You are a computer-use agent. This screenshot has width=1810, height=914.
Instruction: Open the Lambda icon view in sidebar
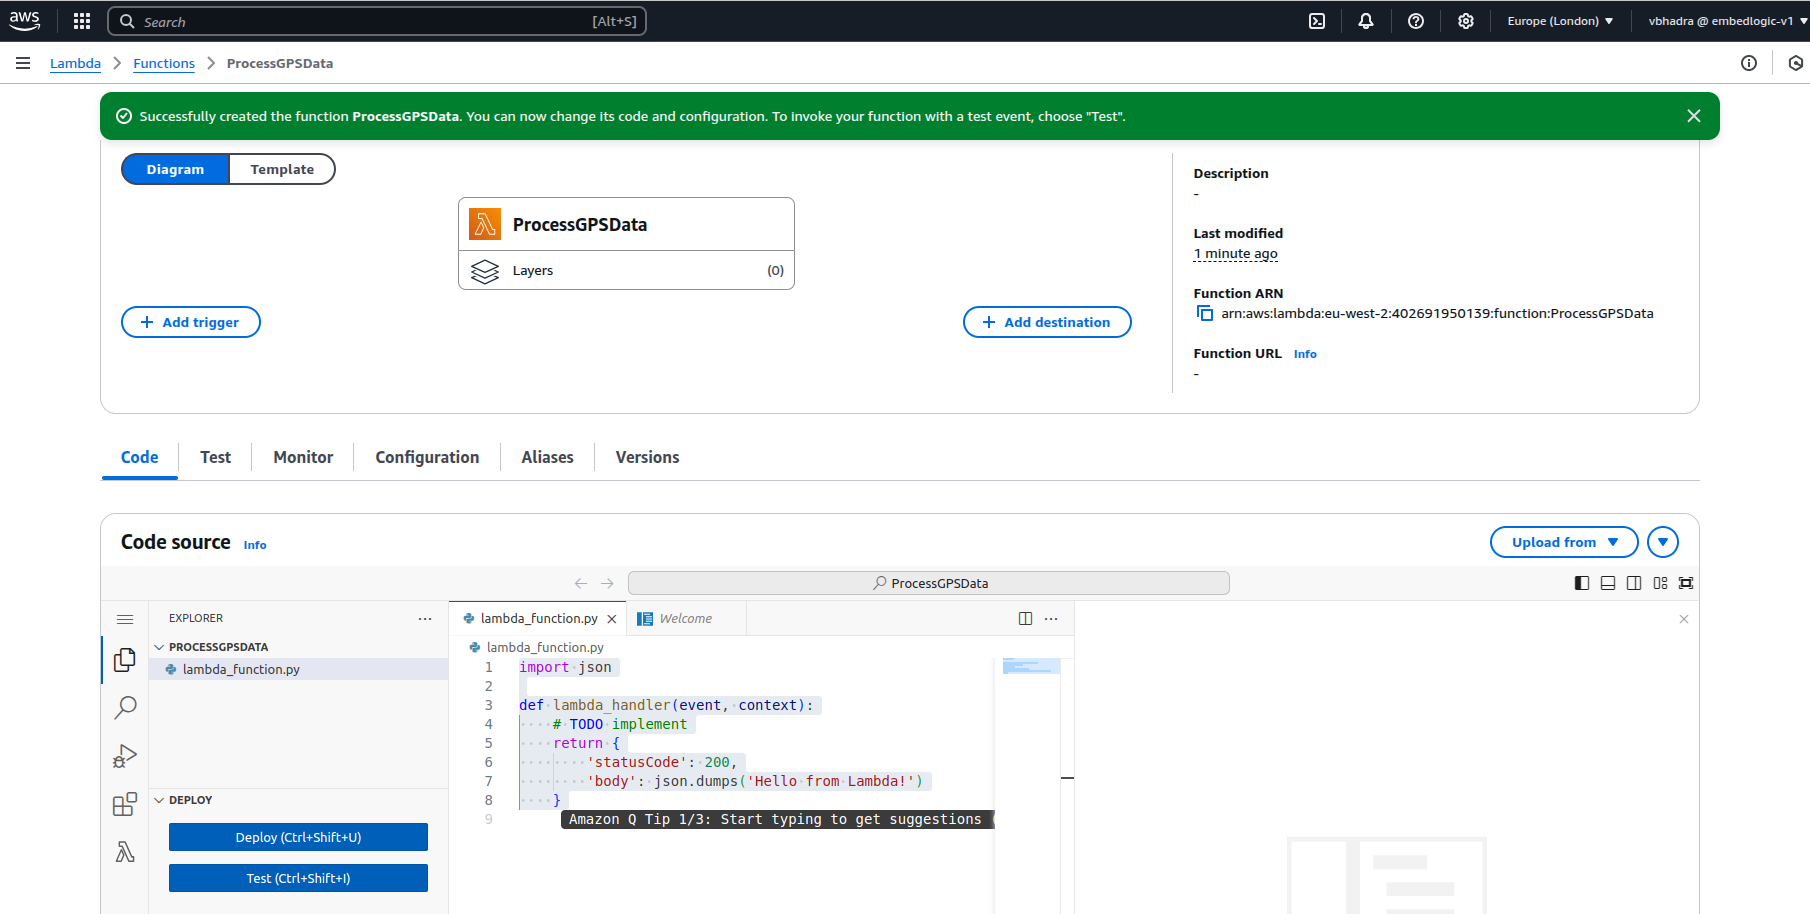pos(125,852)
